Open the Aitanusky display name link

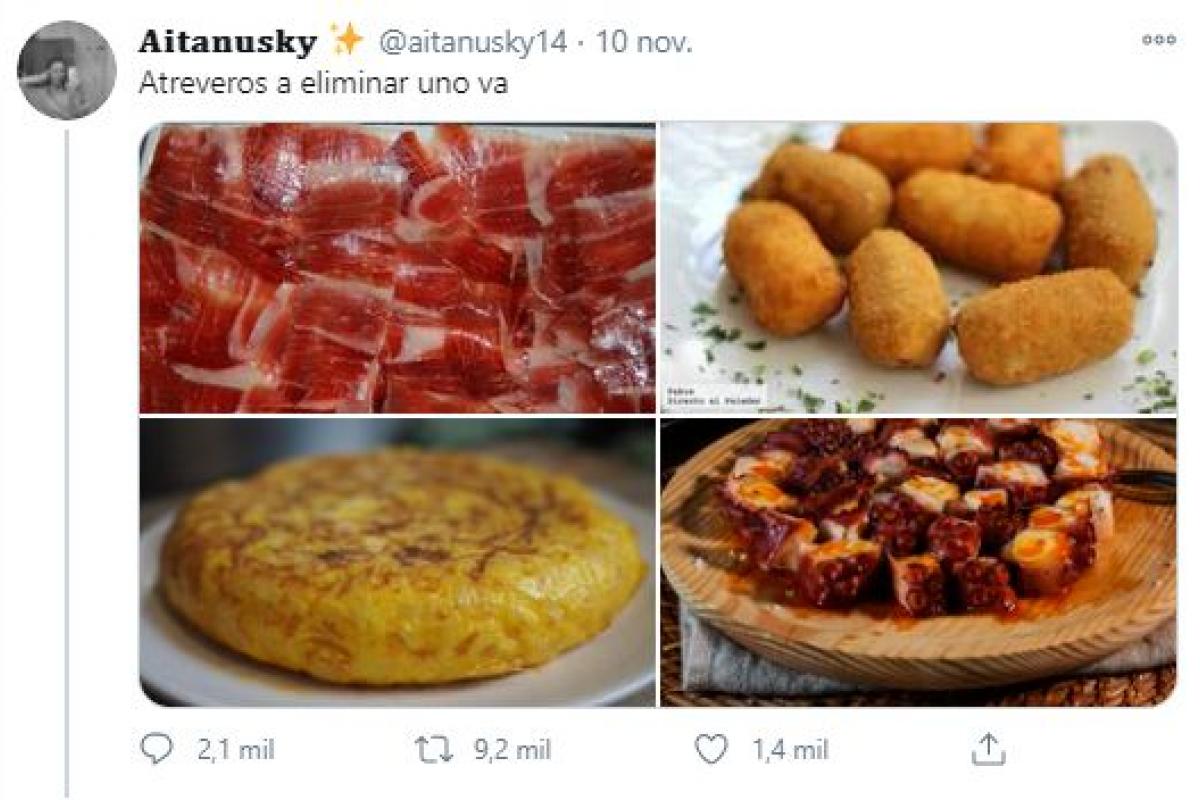pyautogui.click(x=227, y=42)
